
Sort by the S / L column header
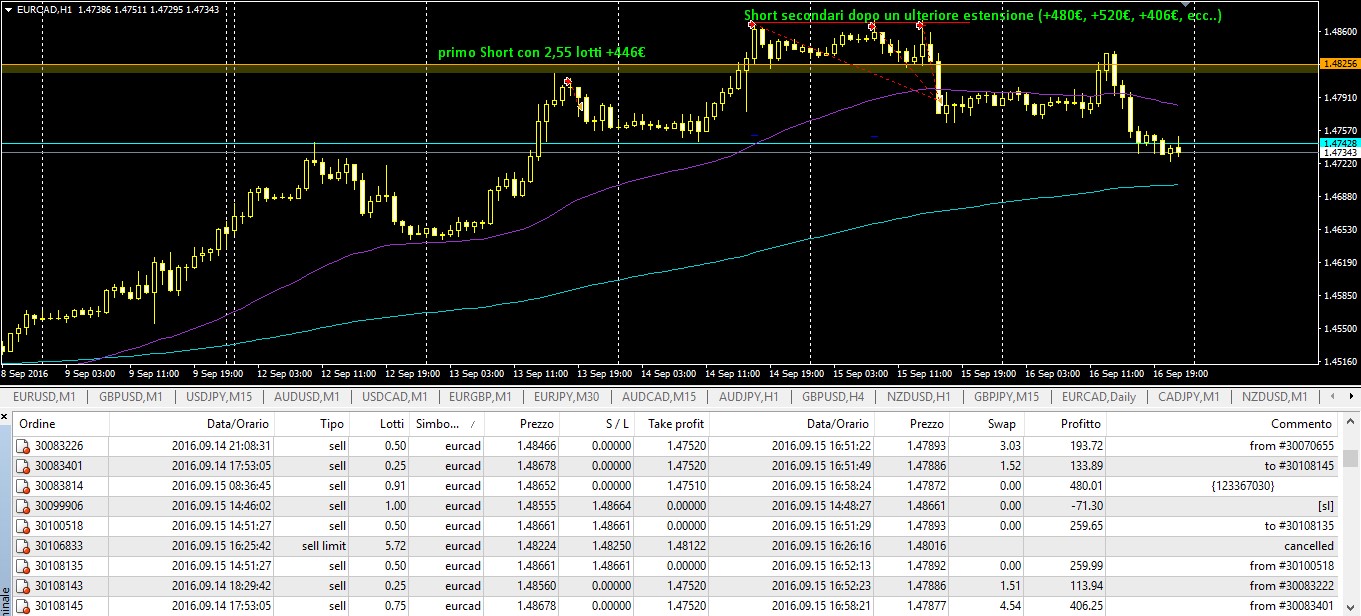coord(596,424)
